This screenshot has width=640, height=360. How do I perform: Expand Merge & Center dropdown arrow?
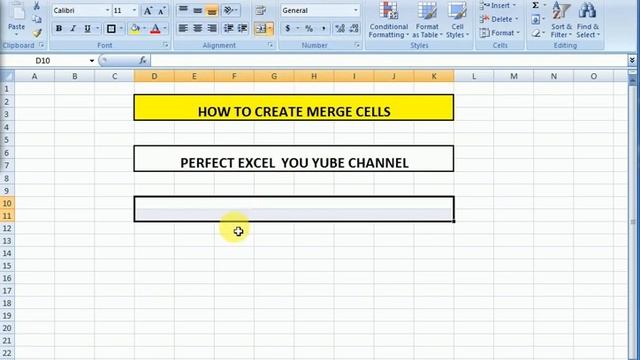coord(270,29)
